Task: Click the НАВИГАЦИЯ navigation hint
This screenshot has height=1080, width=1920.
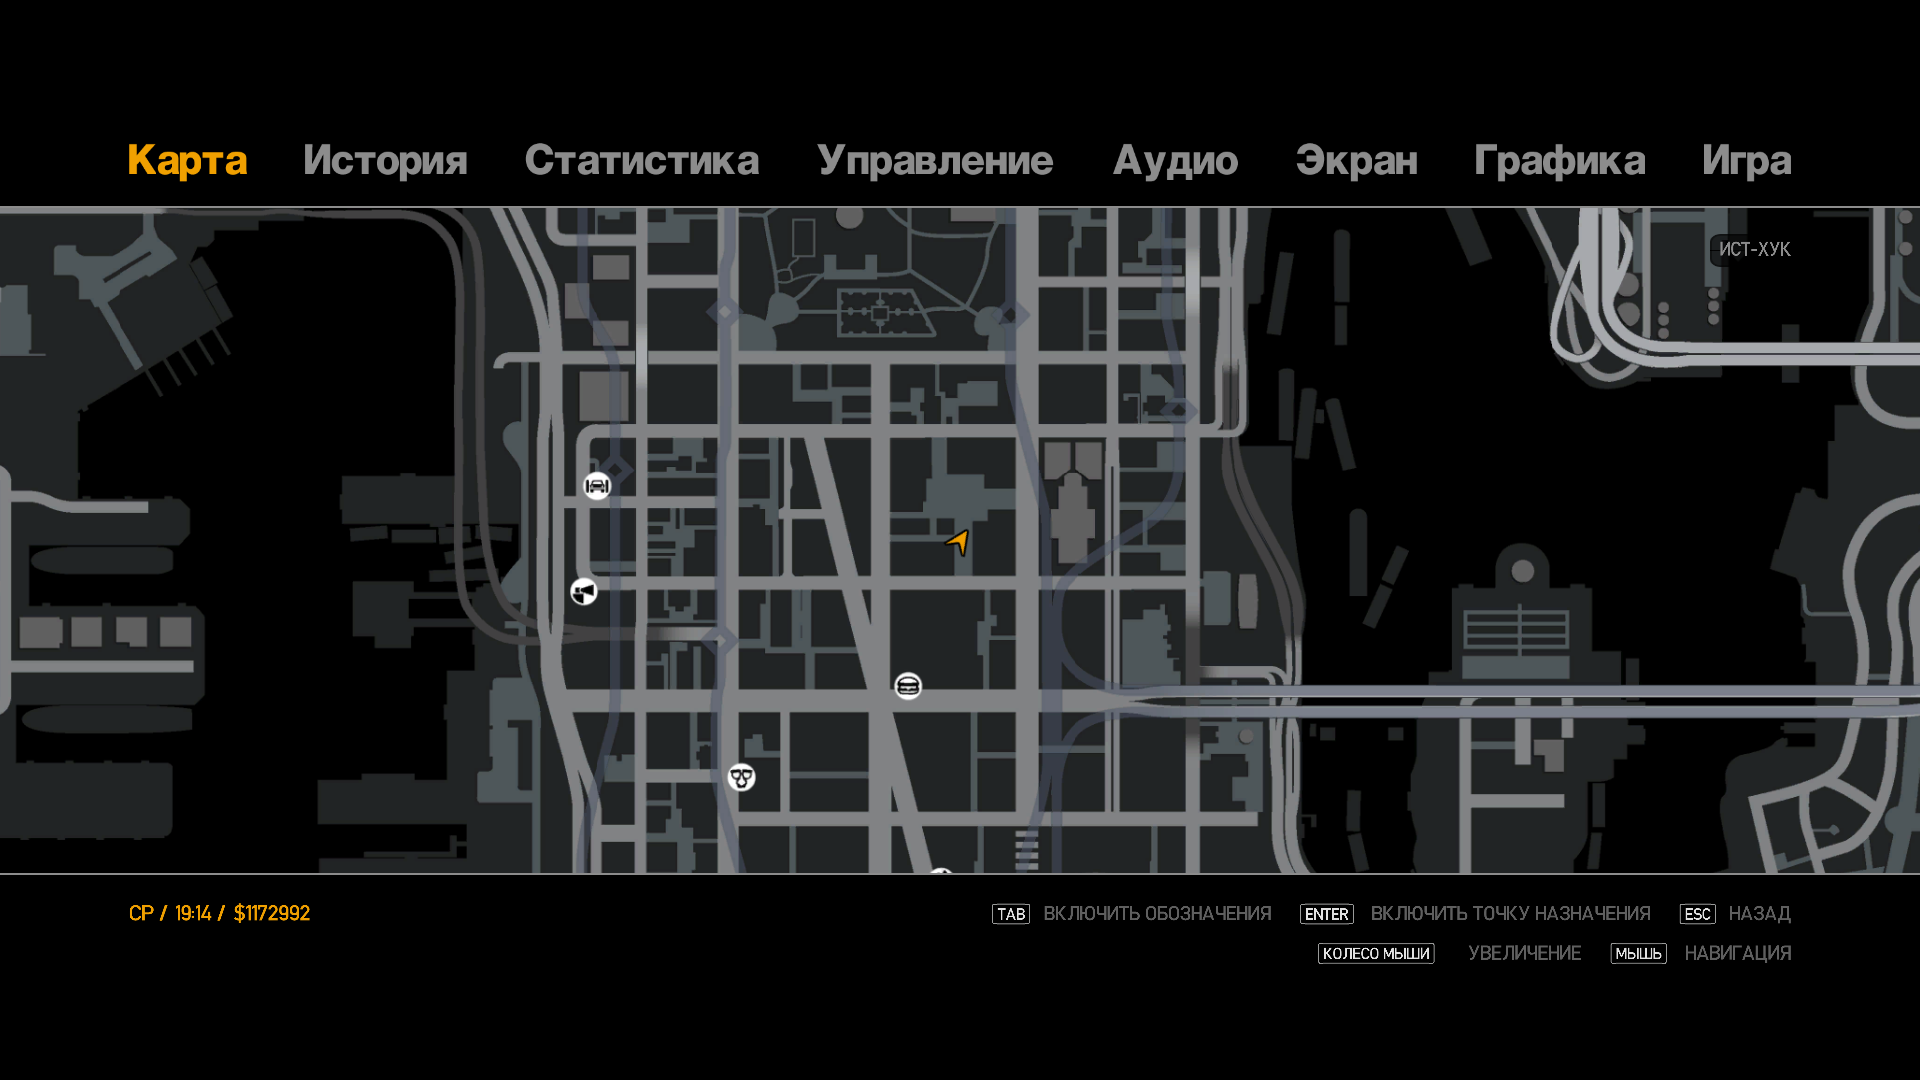Action: pos(1737,954)
